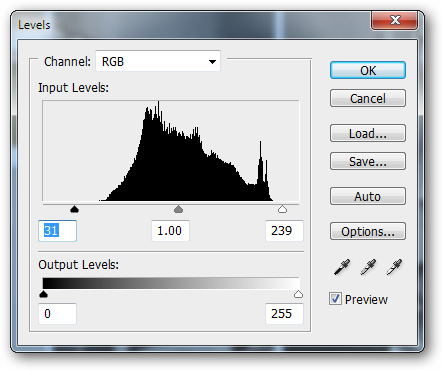
Task: Click the output black slider triangle
Action: tap(43, 294)
